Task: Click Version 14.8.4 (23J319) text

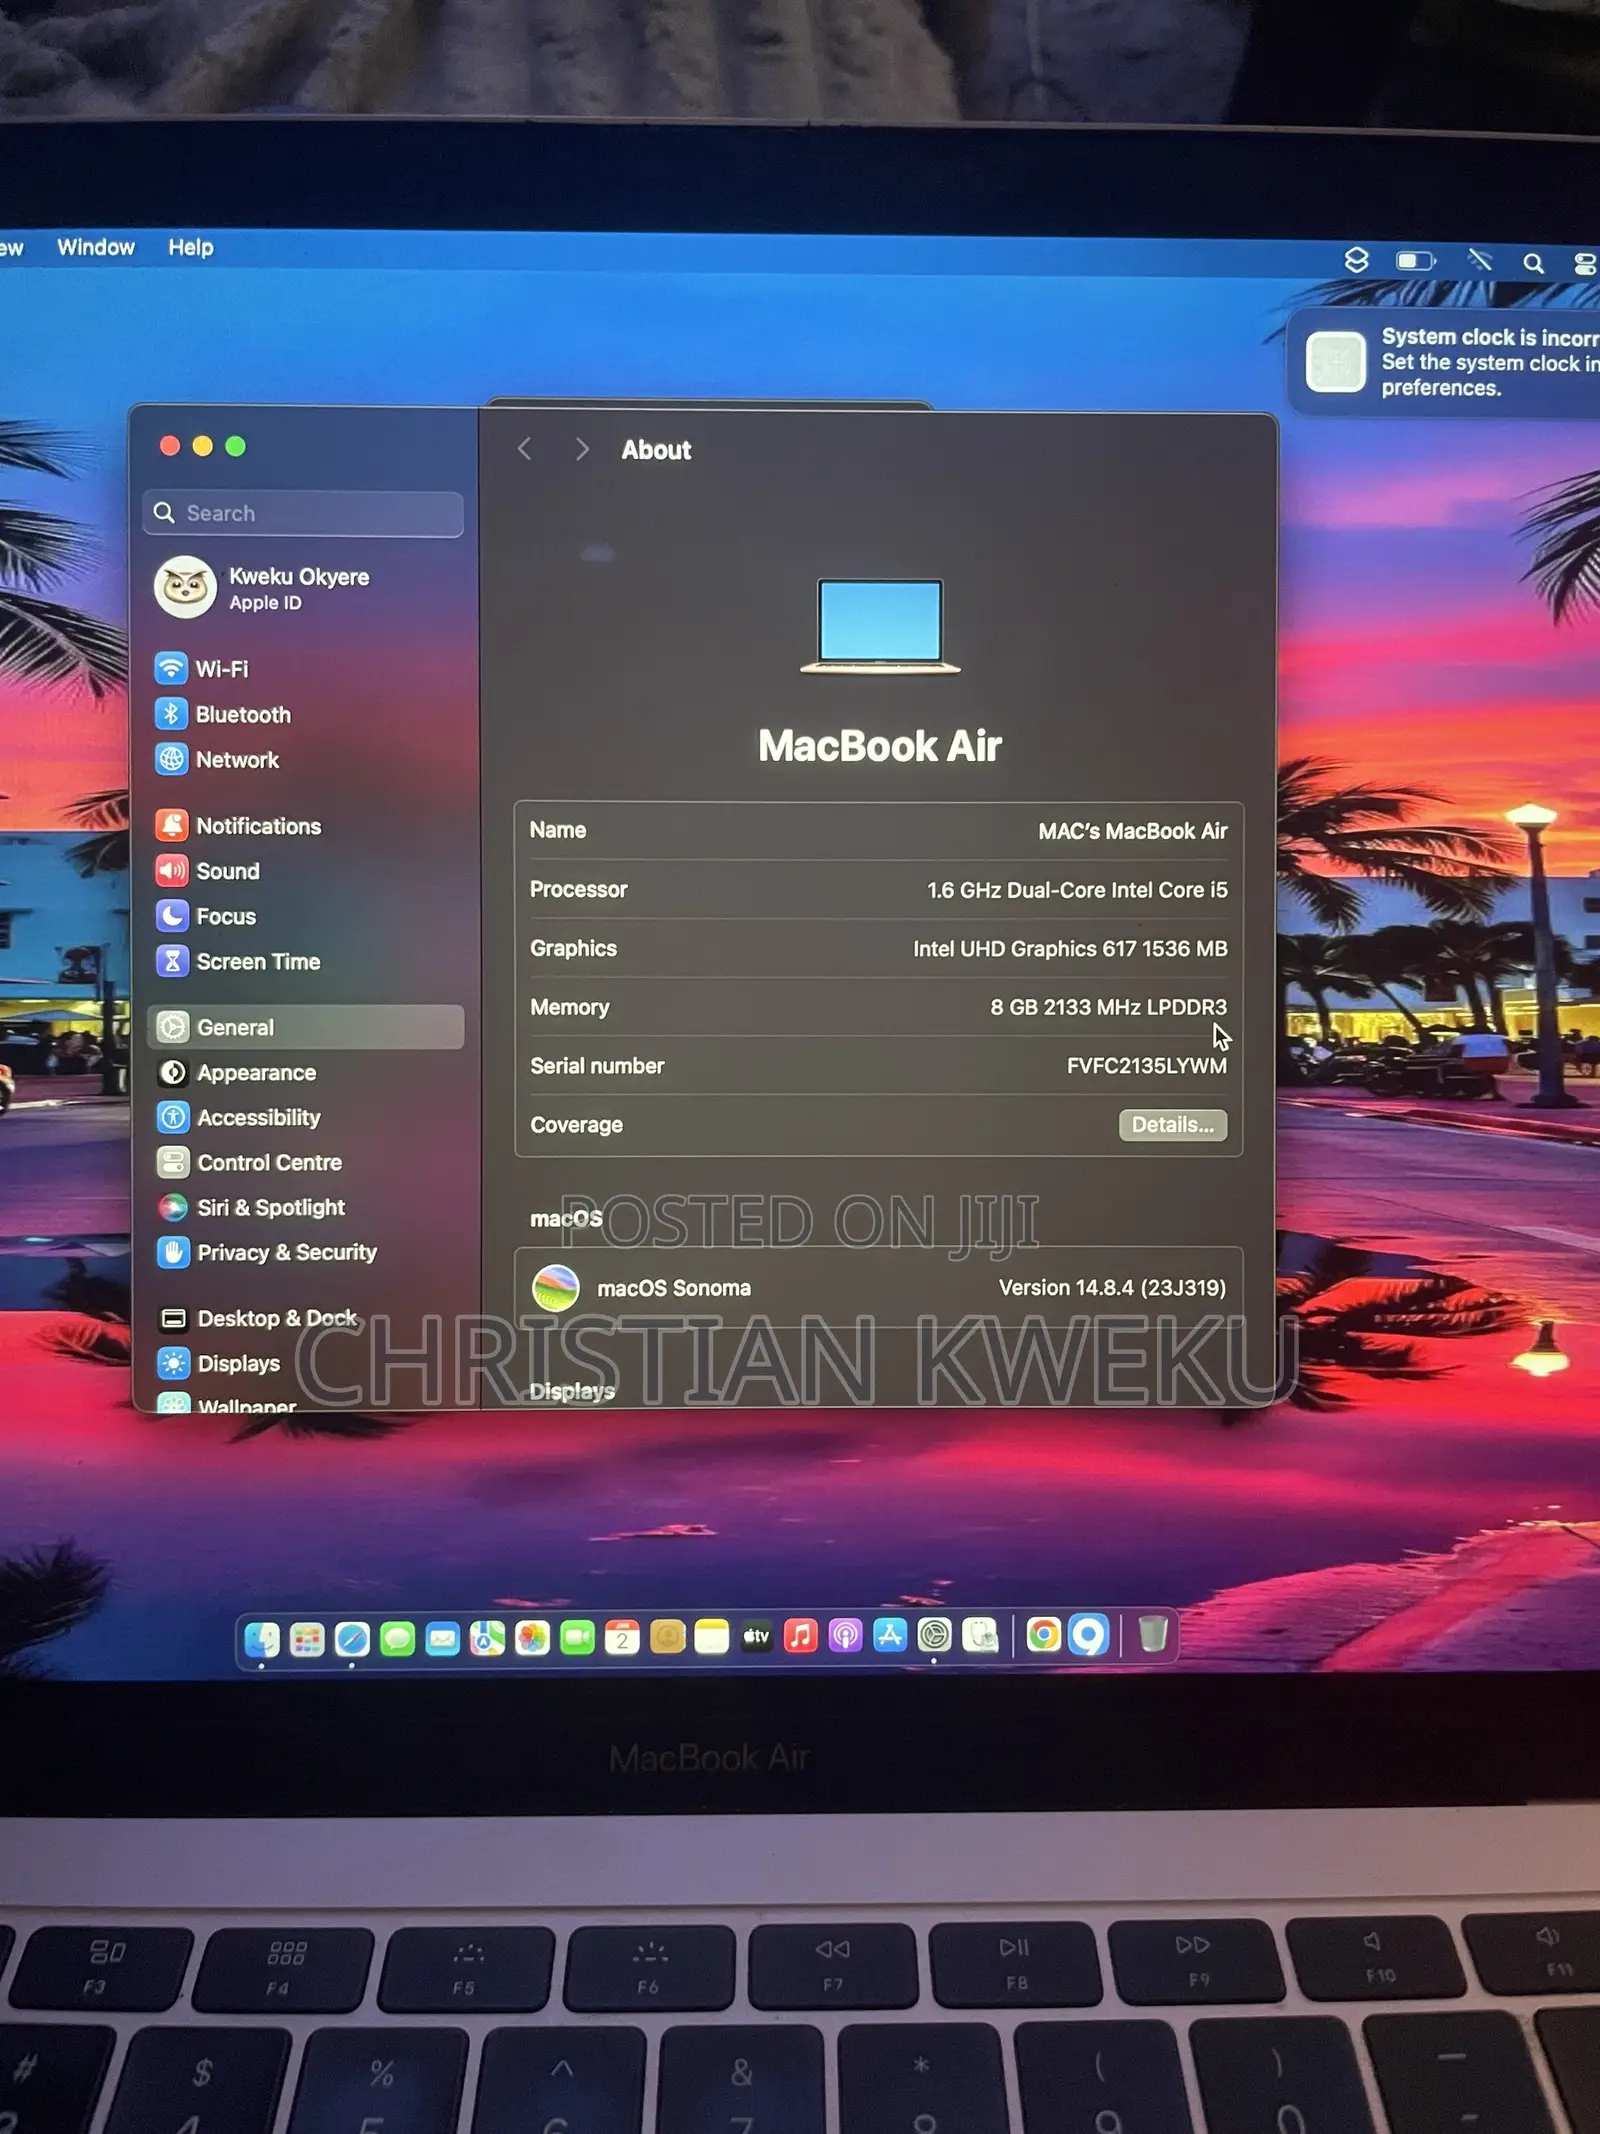Action: point(1112,1288)
